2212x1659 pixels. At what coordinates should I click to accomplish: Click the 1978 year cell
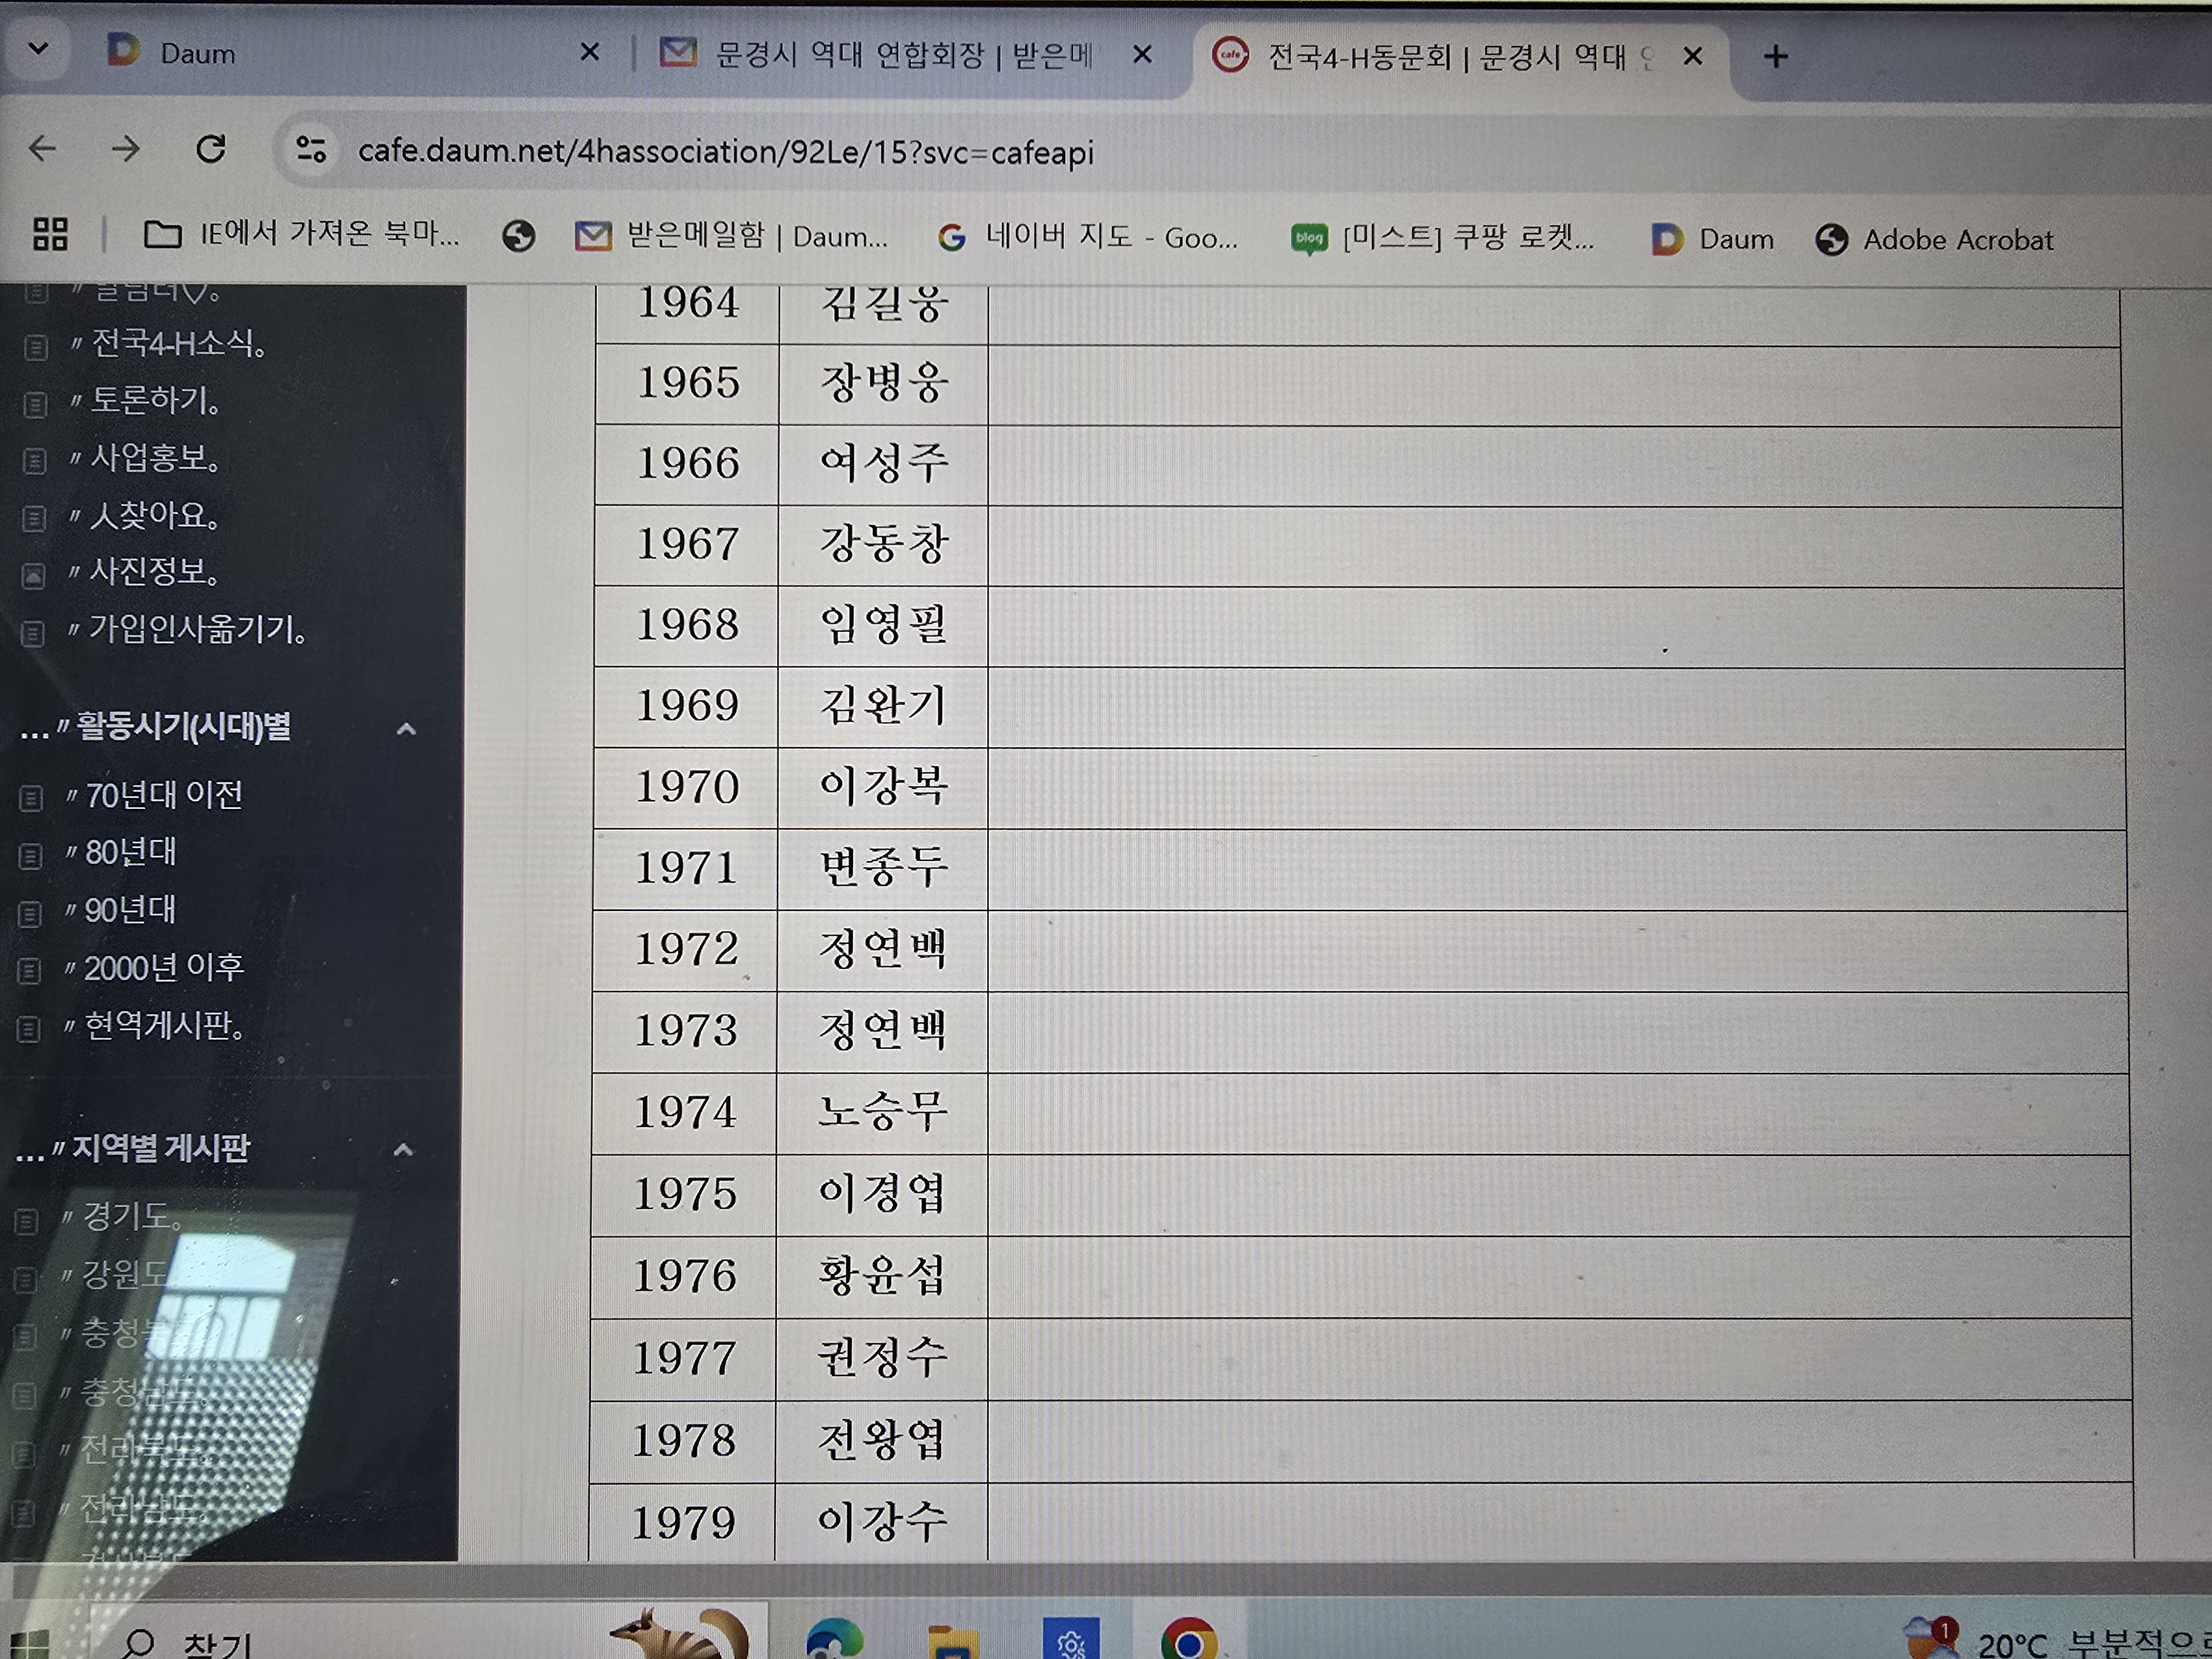pos(683,1441)
